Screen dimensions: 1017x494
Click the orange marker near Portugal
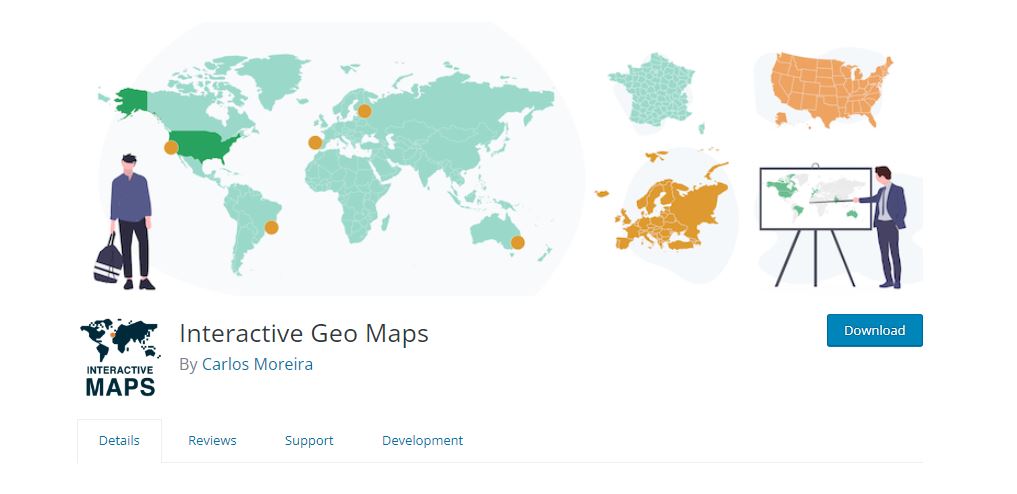[x=315, y=143]
